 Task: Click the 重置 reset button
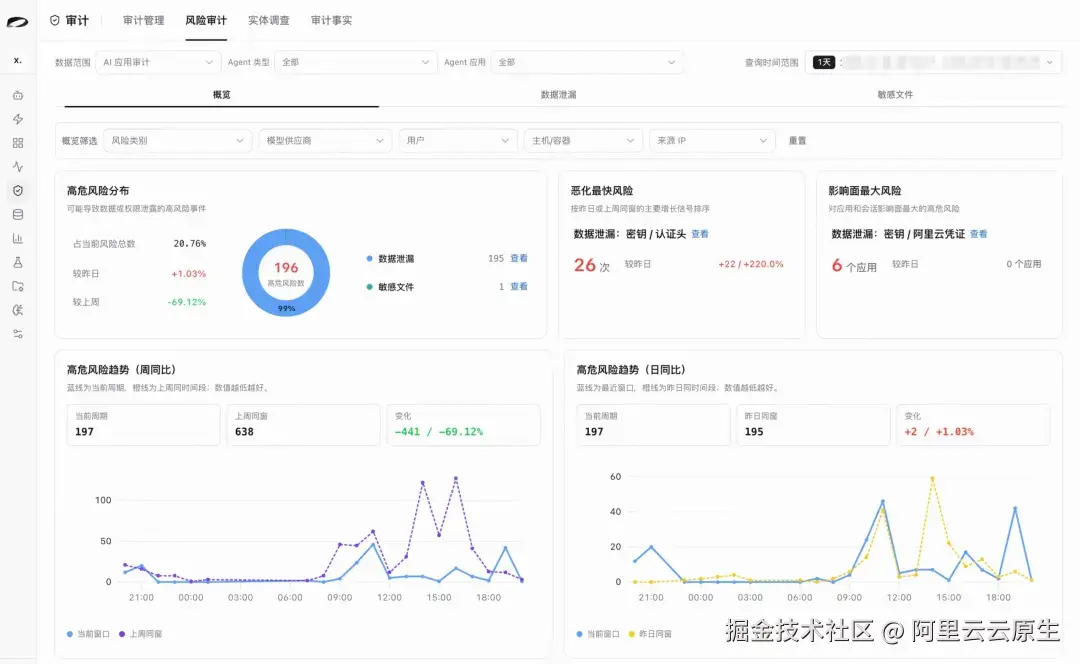point(798,141)
